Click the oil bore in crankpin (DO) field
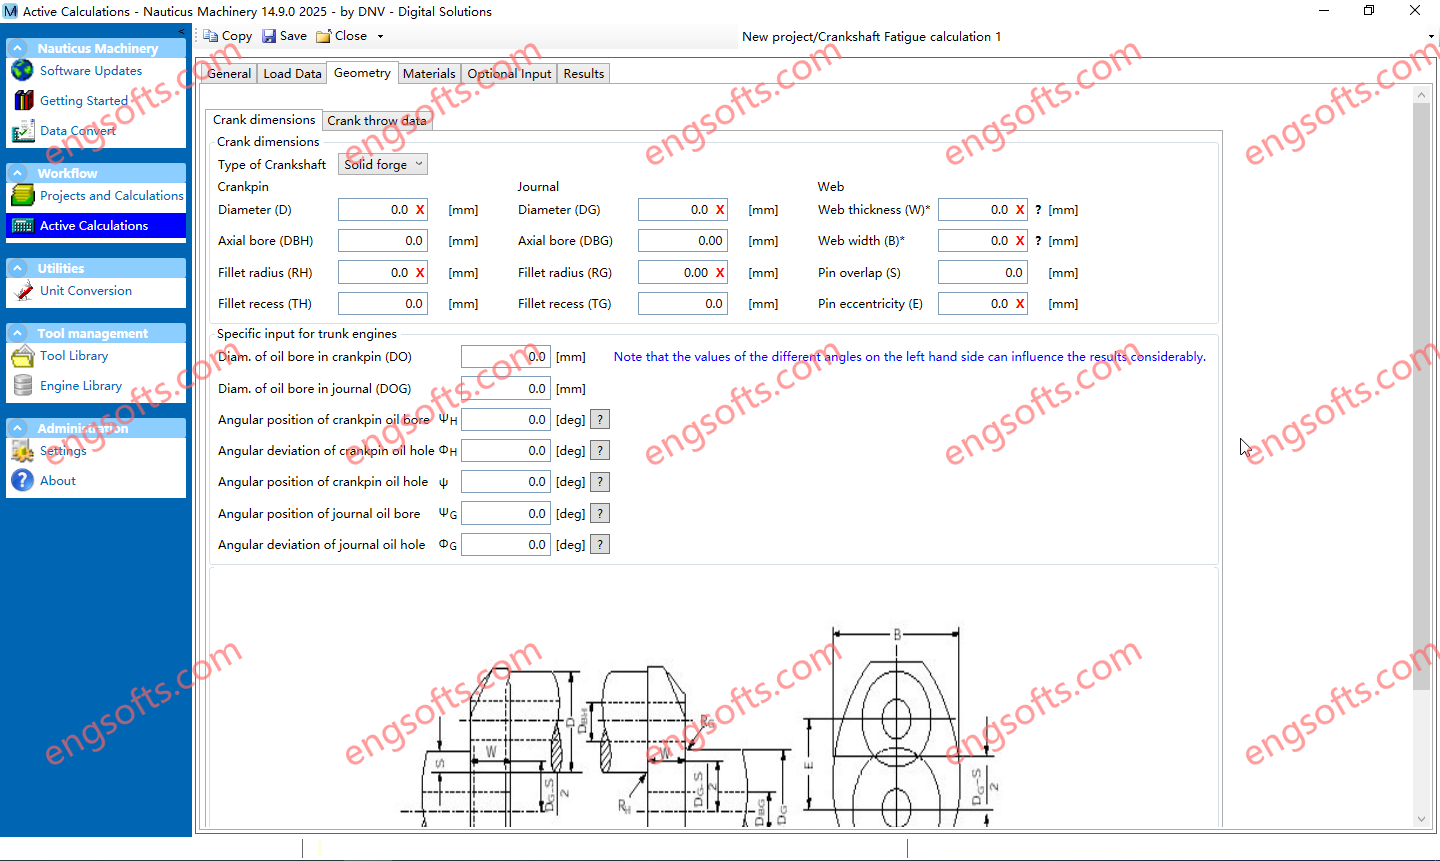Image resolution: width=1440 pixels, height=861 pixels. pyautogui.click(x=506, y=357)
